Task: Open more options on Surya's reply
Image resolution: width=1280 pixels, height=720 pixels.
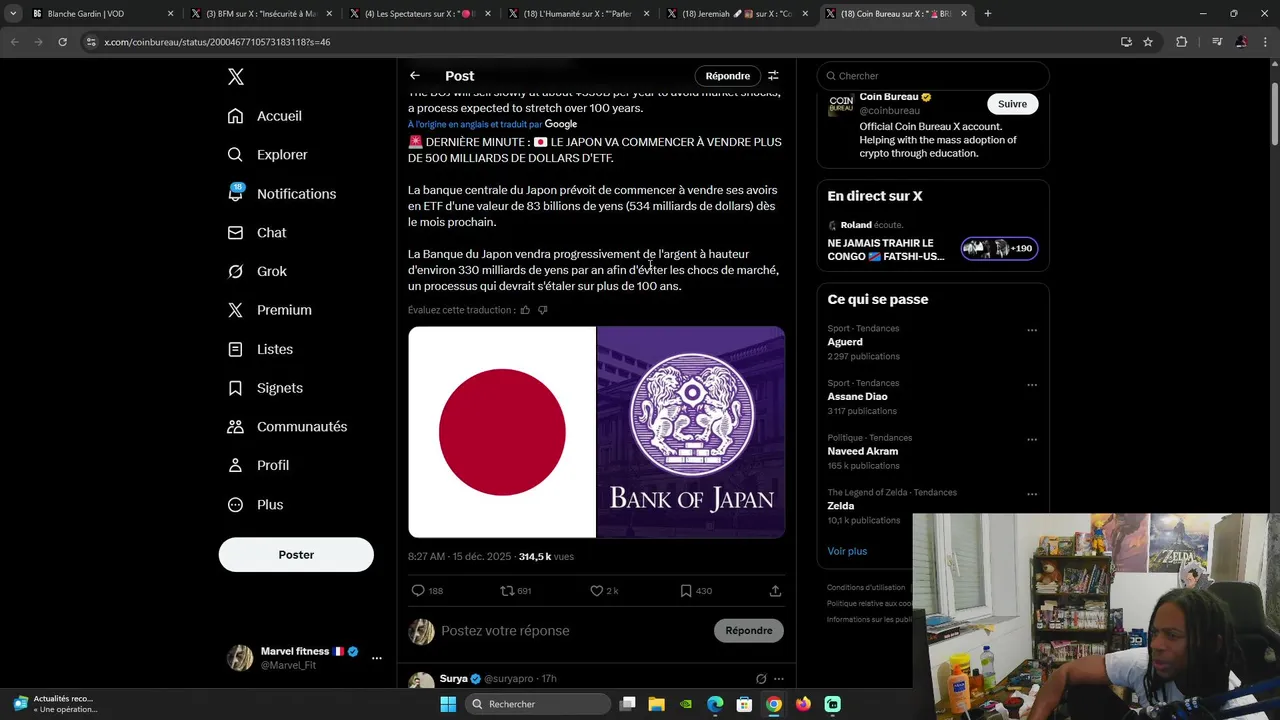Action: tap(779, 679)
